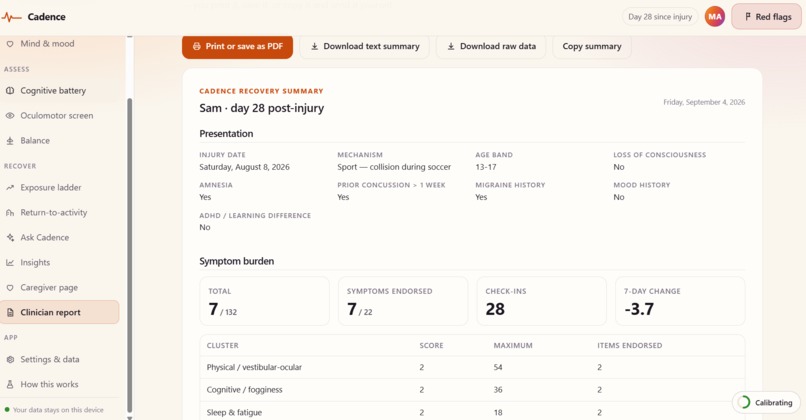Open Oculomotor screen section

[x=60, y=116]
